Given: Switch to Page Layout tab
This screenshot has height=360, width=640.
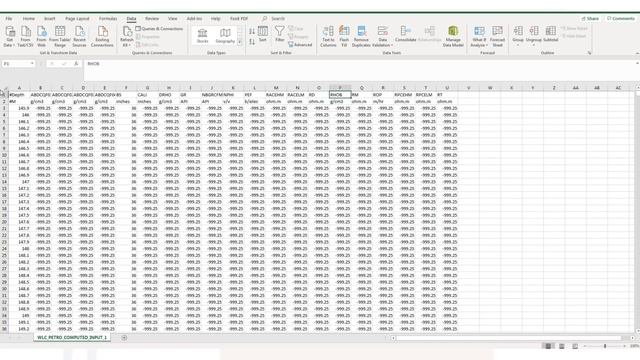Looking at the screenshot, I should [x=77, y=19].
